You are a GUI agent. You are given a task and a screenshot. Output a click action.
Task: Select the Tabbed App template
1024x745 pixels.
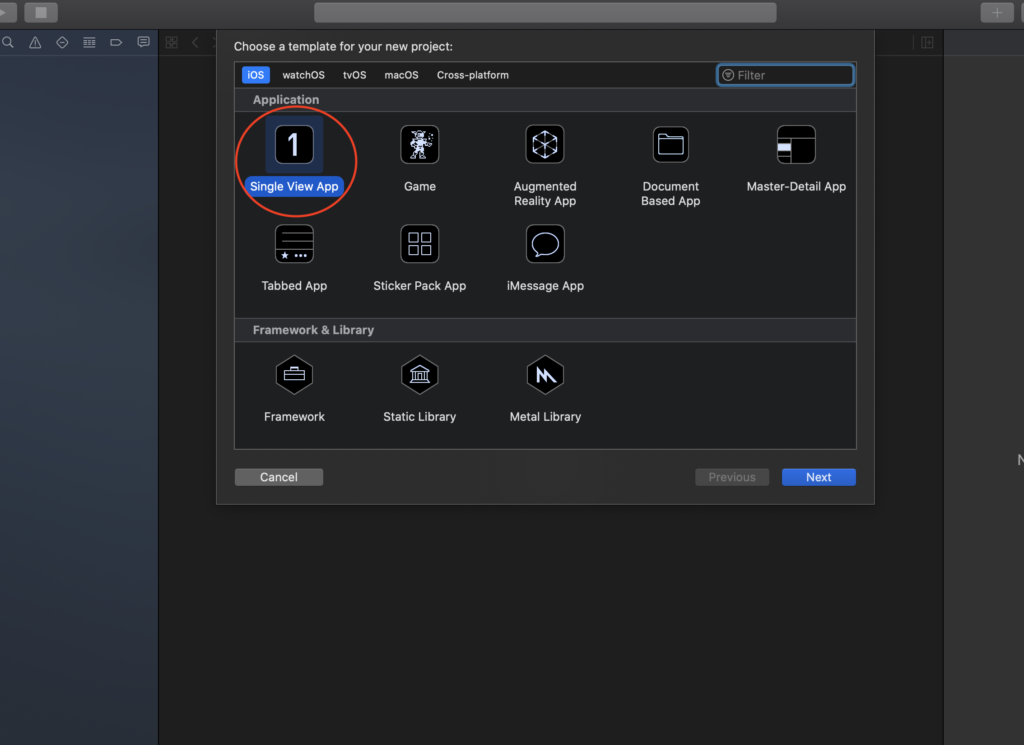pyautogui.click(x=294, y=244)
